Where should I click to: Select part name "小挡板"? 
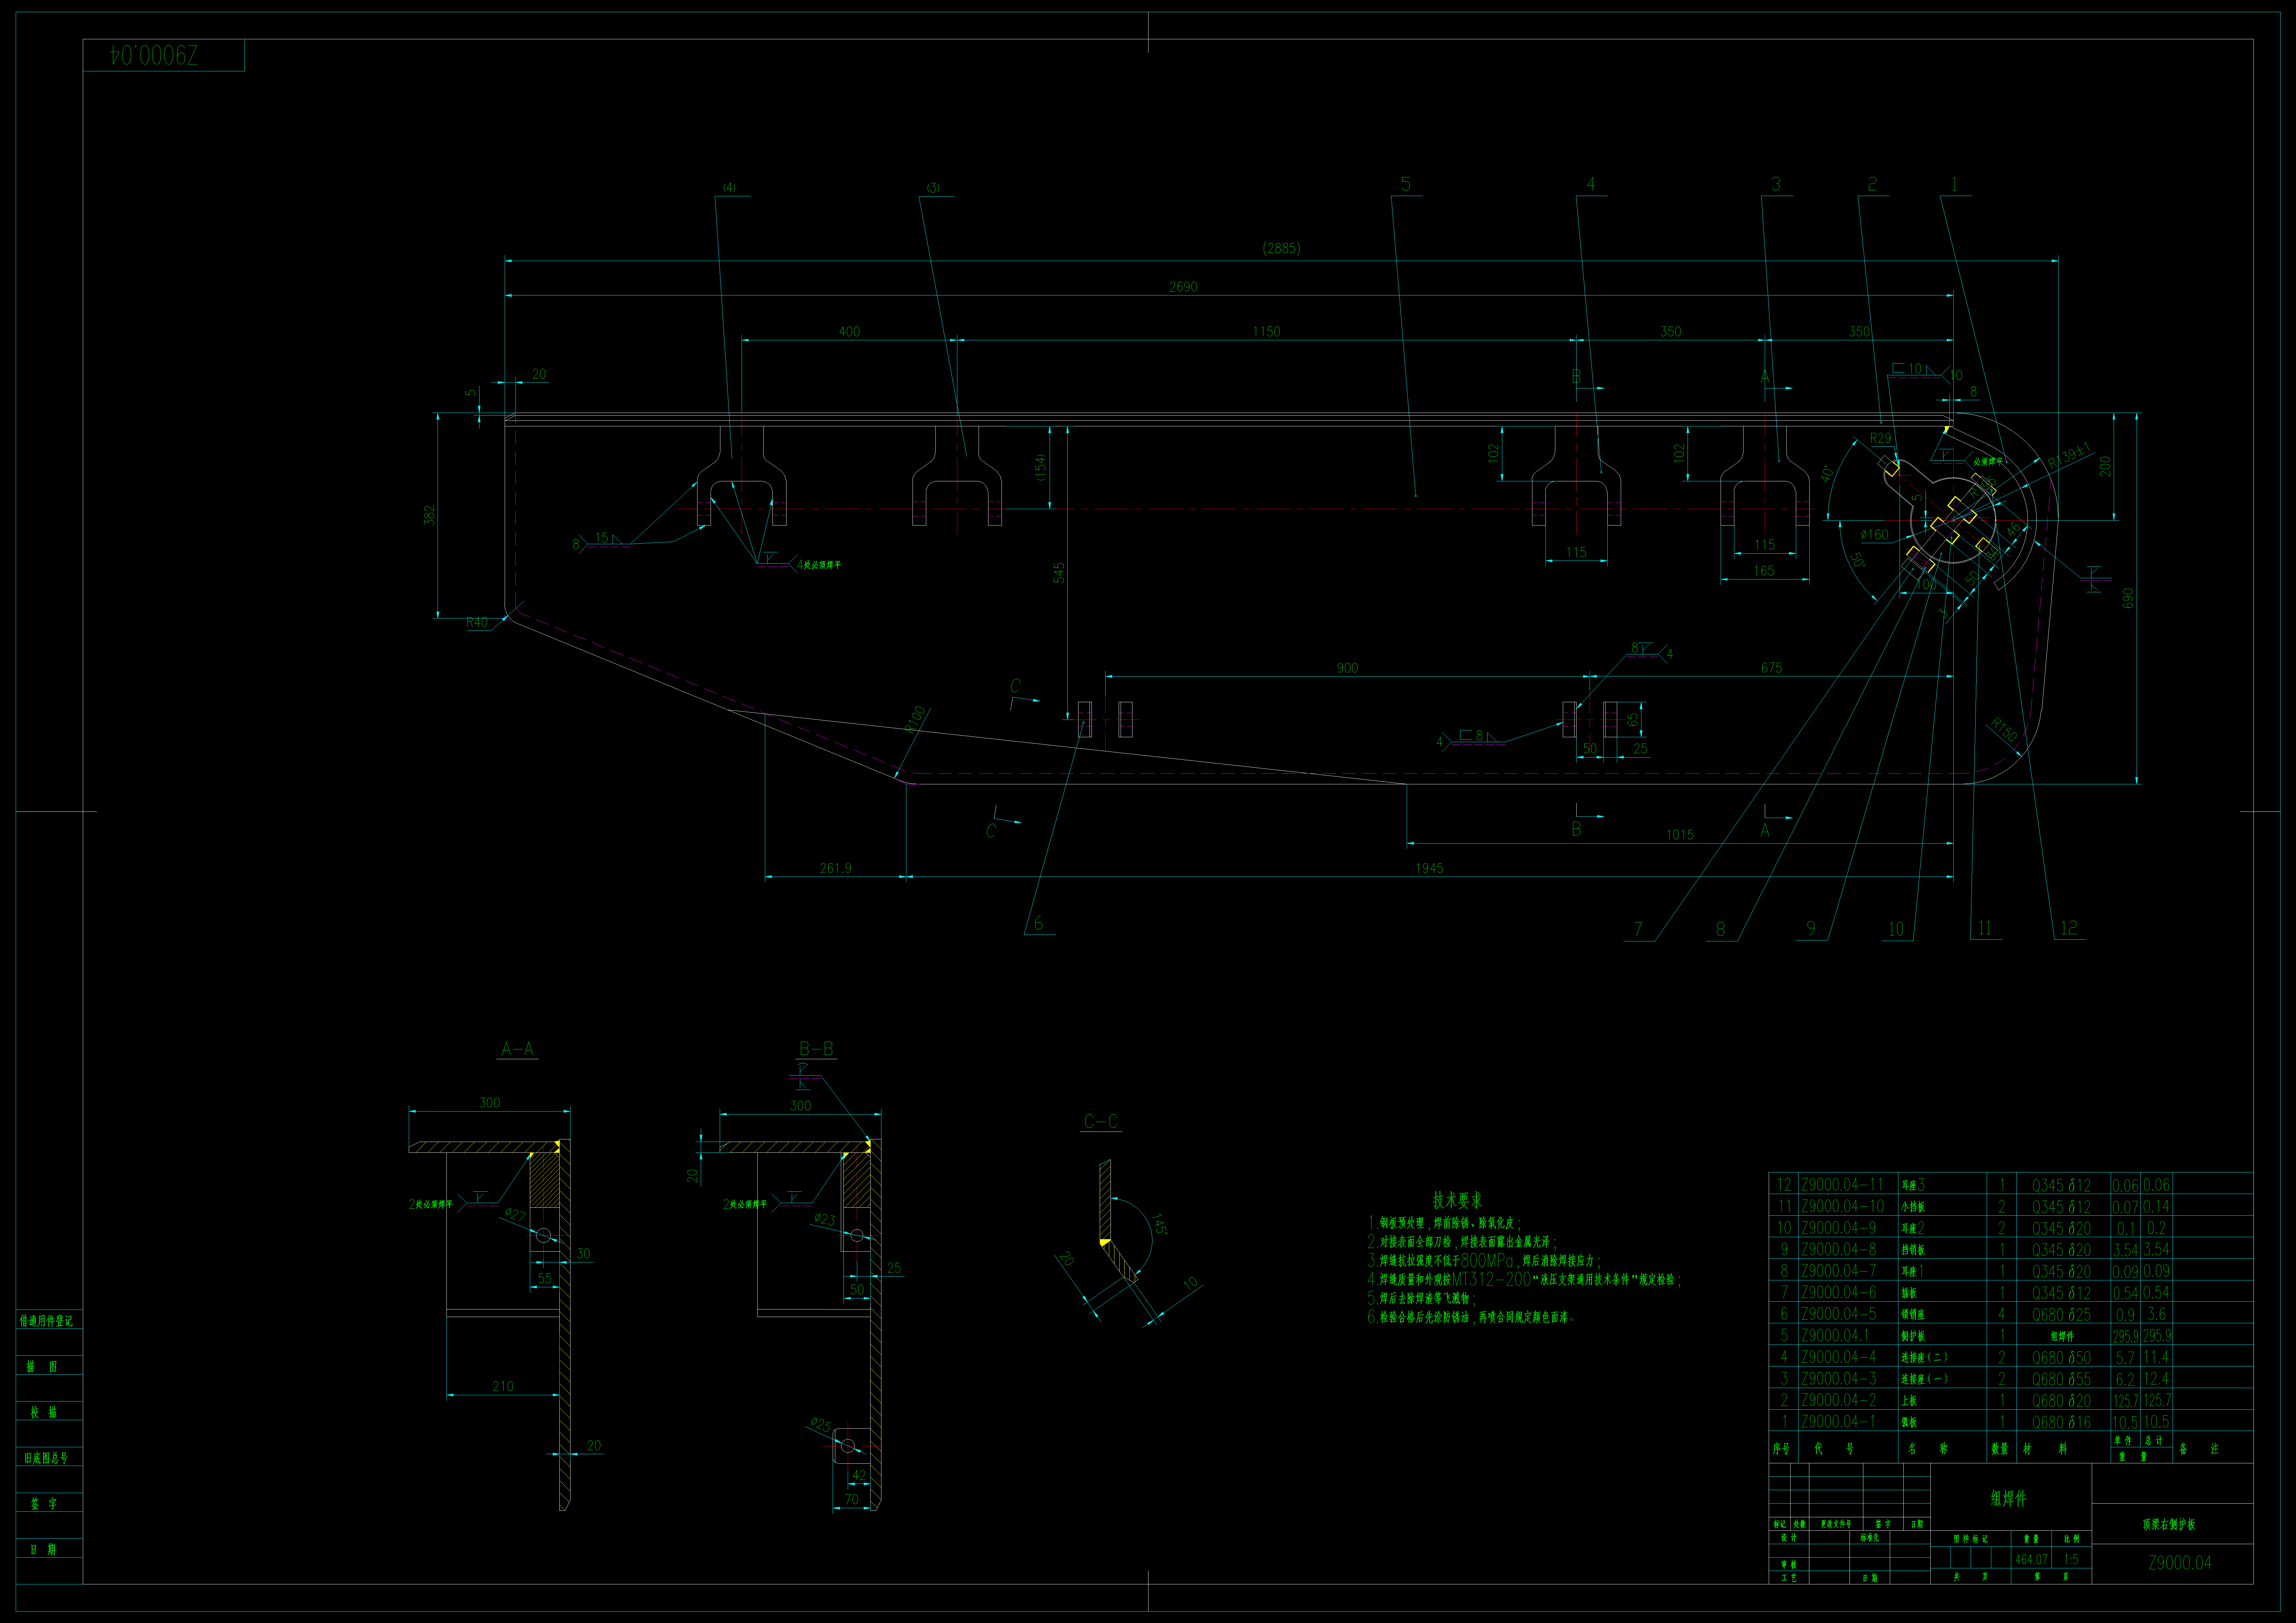tap(1913, 1207)
